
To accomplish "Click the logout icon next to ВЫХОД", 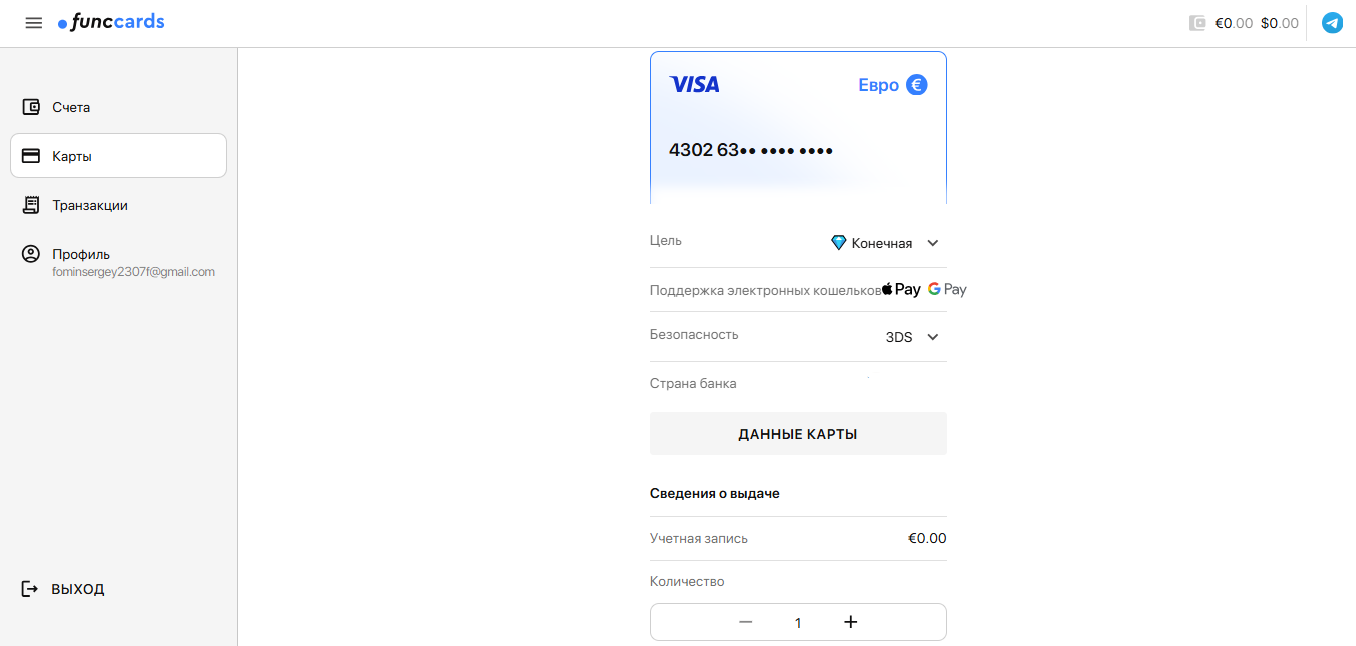I will (28, 588).
